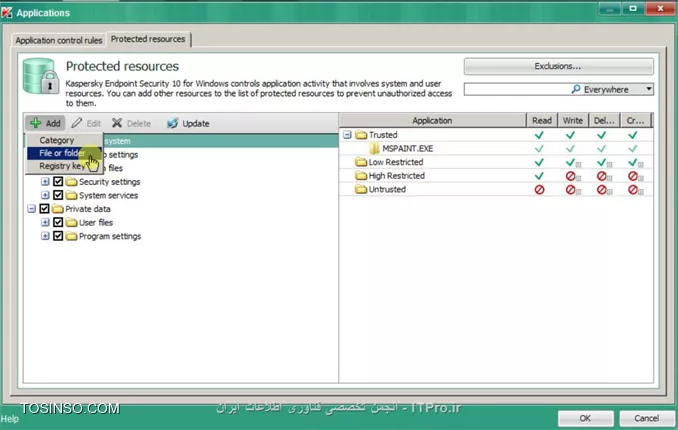Click Read block icon for Untrusted
678x430 pixels.
pyautogui.click(x=539, y=189)
